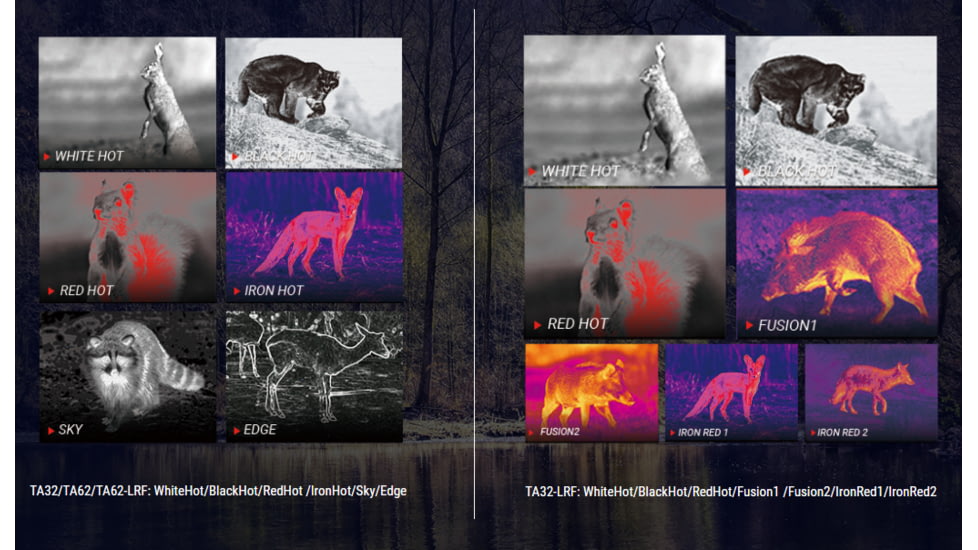
Task: Choose the Iron Hot fox thumbnail
Action: pyautogui.click(x=314, y=238)
